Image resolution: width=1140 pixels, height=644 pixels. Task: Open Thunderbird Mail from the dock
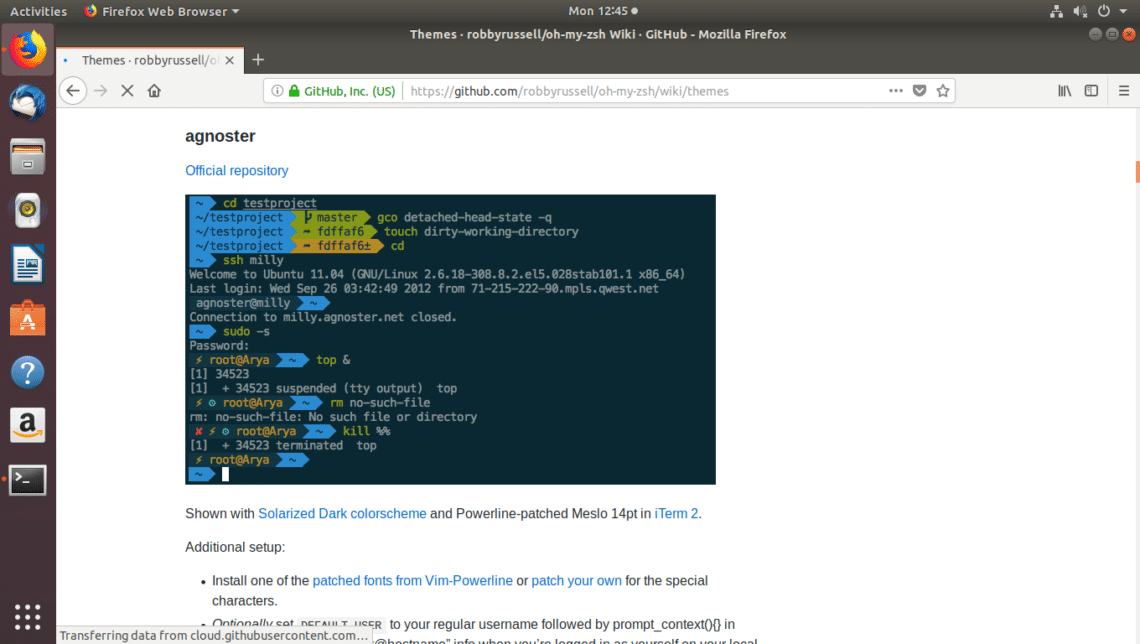click(x=27, y=102)
